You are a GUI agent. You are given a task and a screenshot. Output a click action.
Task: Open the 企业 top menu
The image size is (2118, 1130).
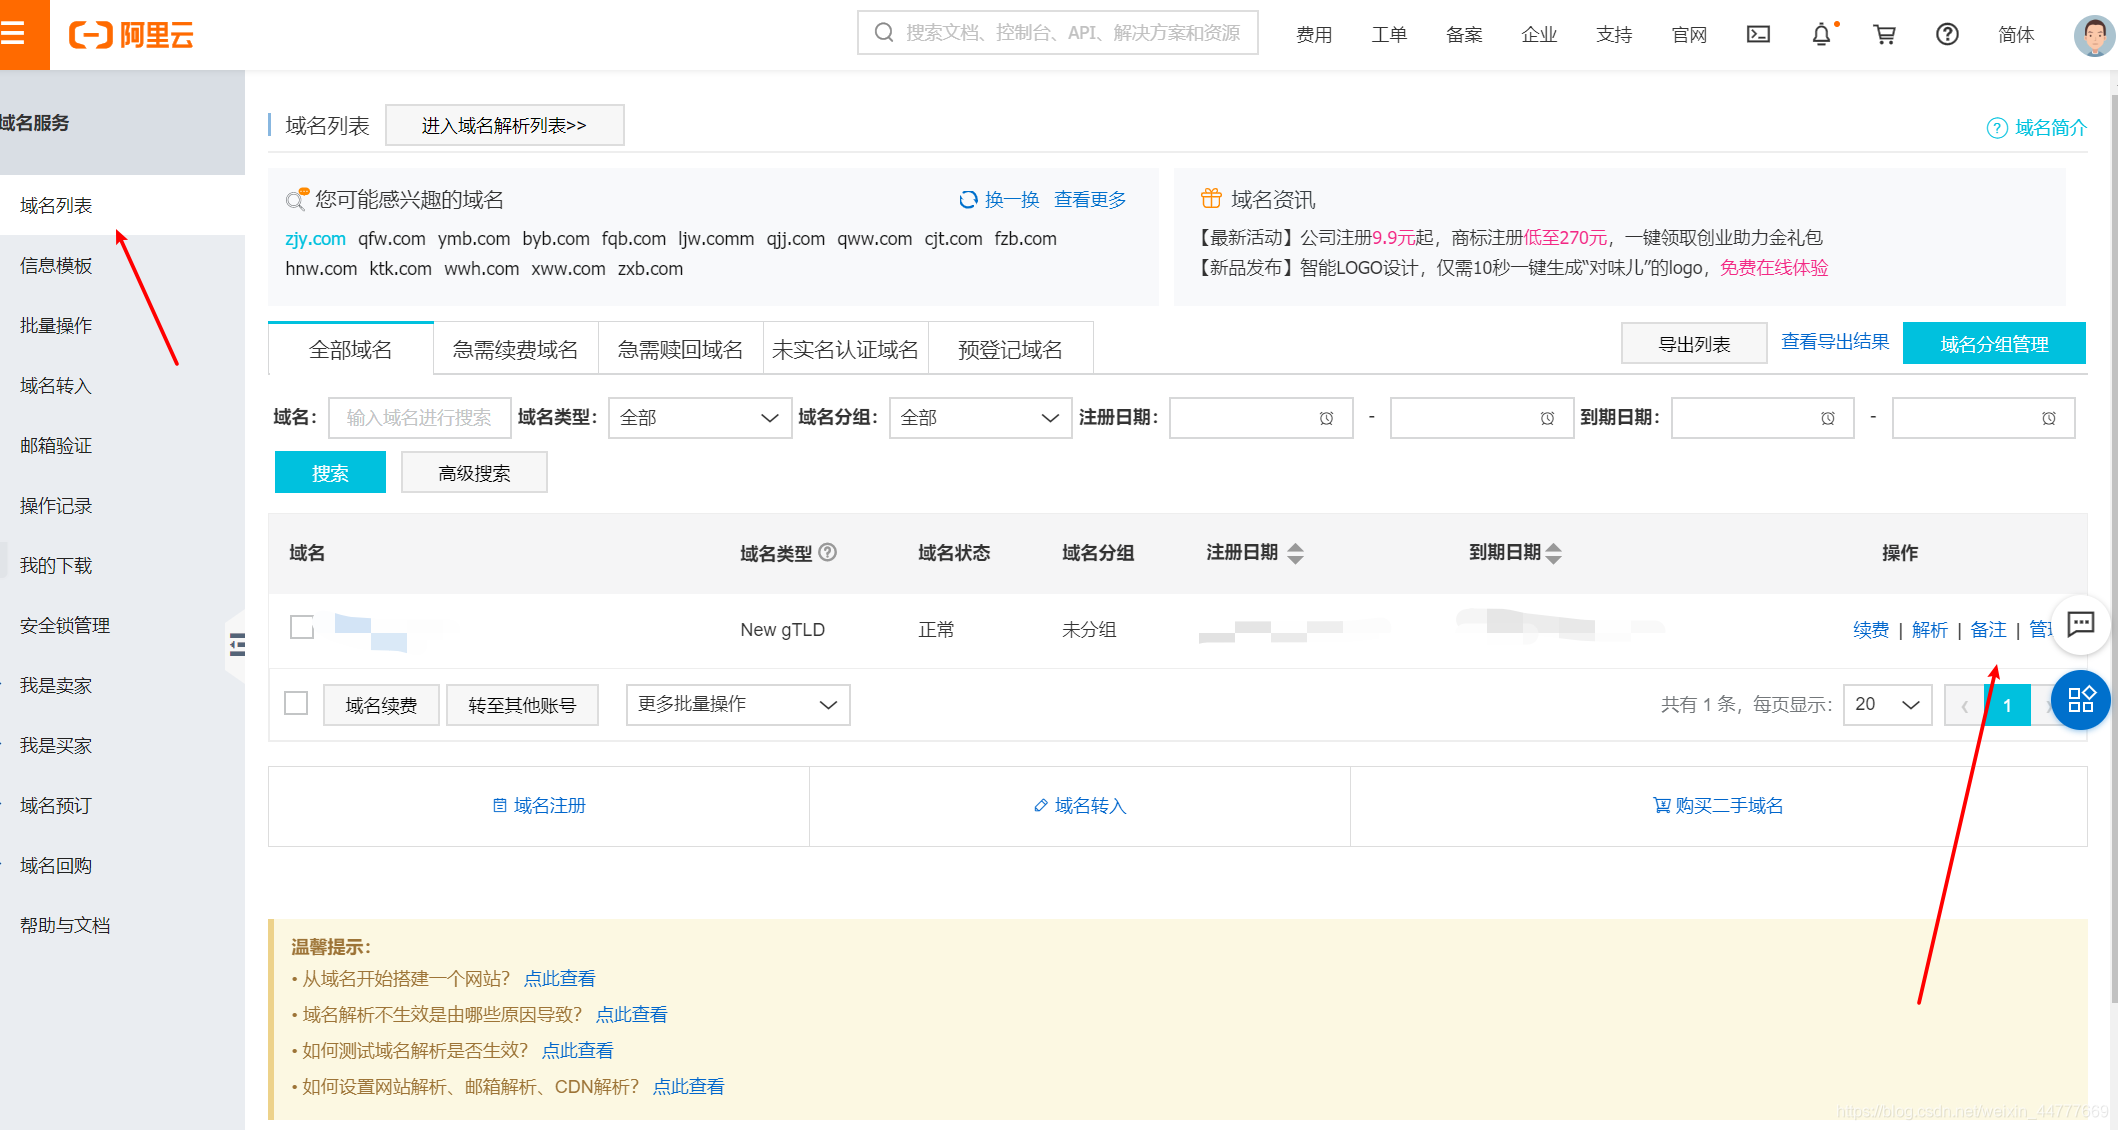pyautogui.click(x=1539, y=35)
